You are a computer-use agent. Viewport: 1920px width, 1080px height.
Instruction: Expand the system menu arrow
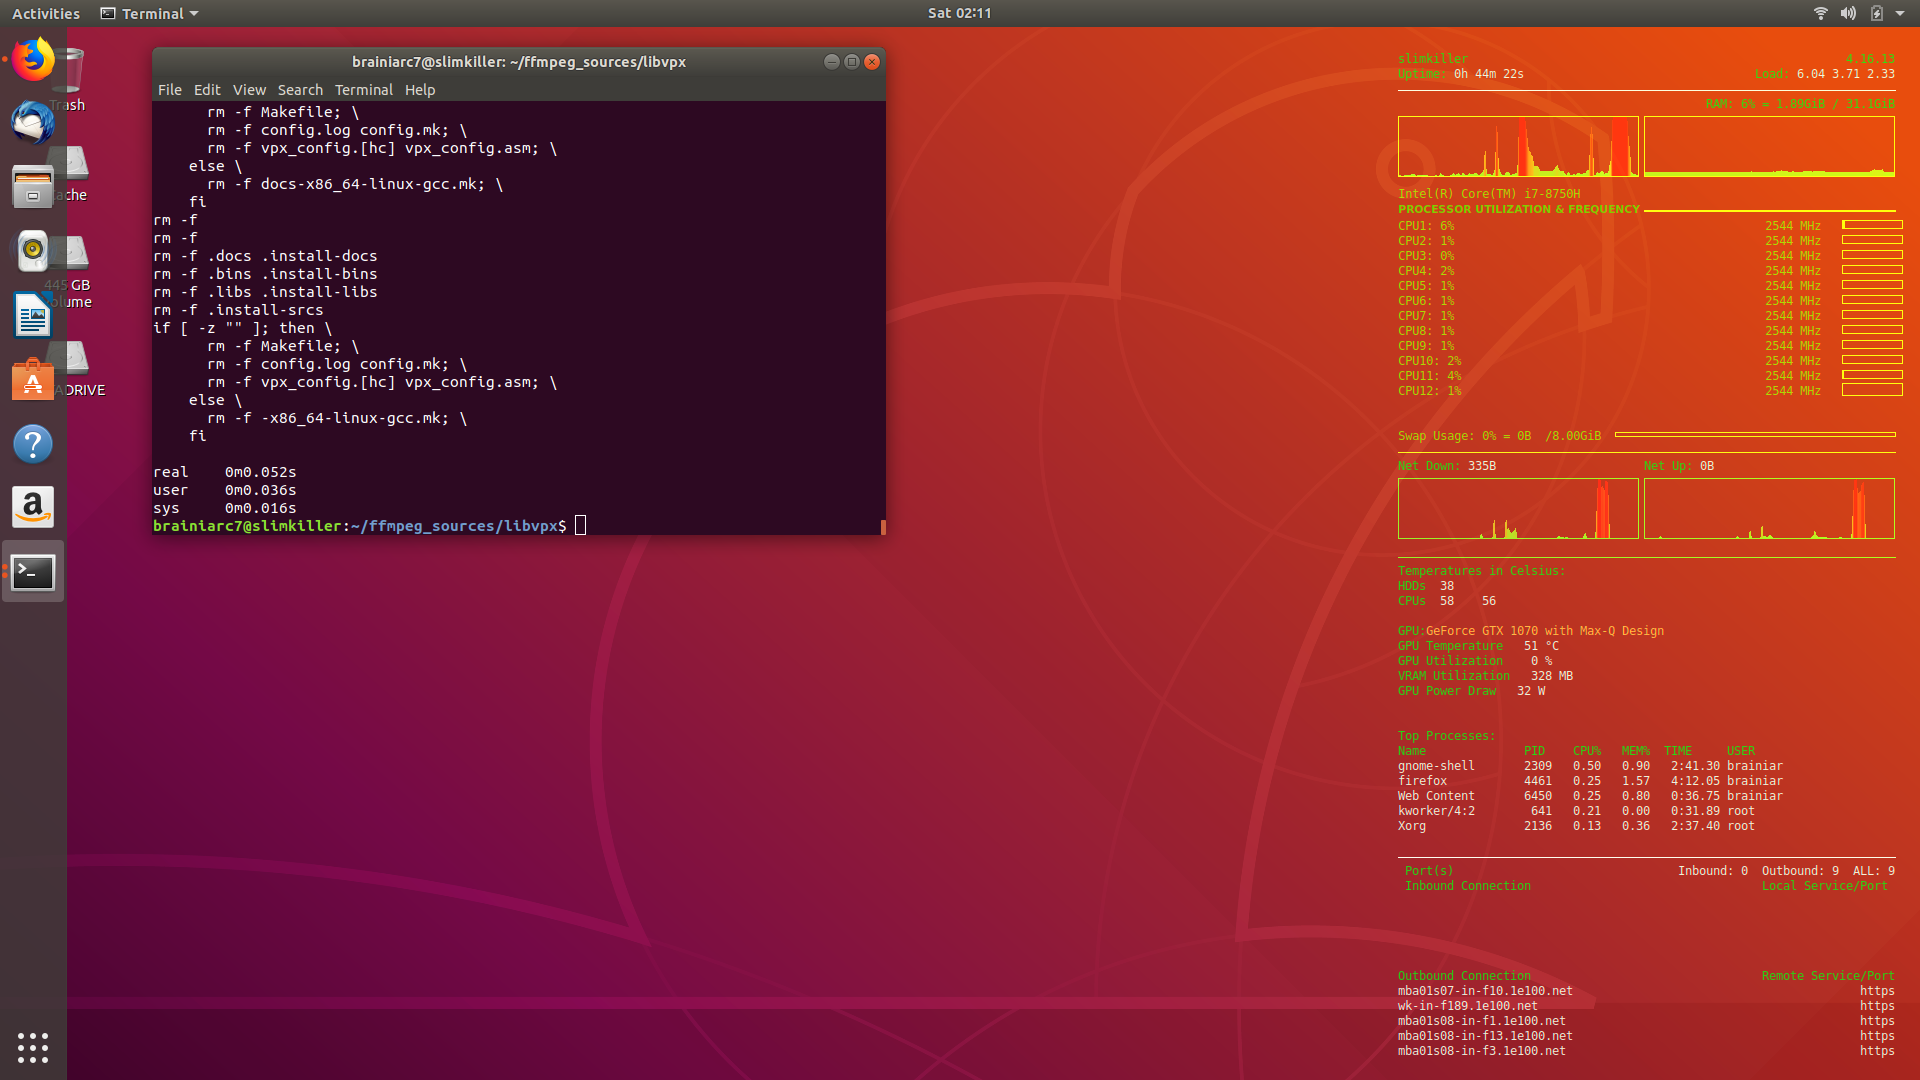coord(1900,13)
